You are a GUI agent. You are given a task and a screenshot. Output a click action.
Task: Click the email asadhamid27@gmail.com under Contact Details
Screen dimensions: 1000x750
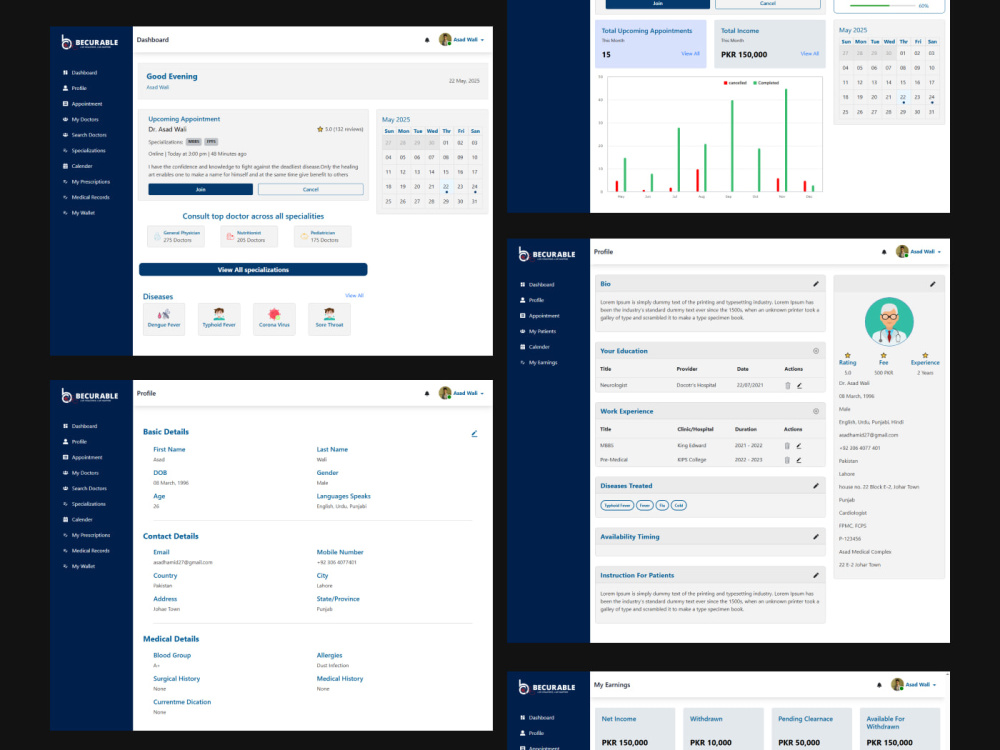[182, 562]
